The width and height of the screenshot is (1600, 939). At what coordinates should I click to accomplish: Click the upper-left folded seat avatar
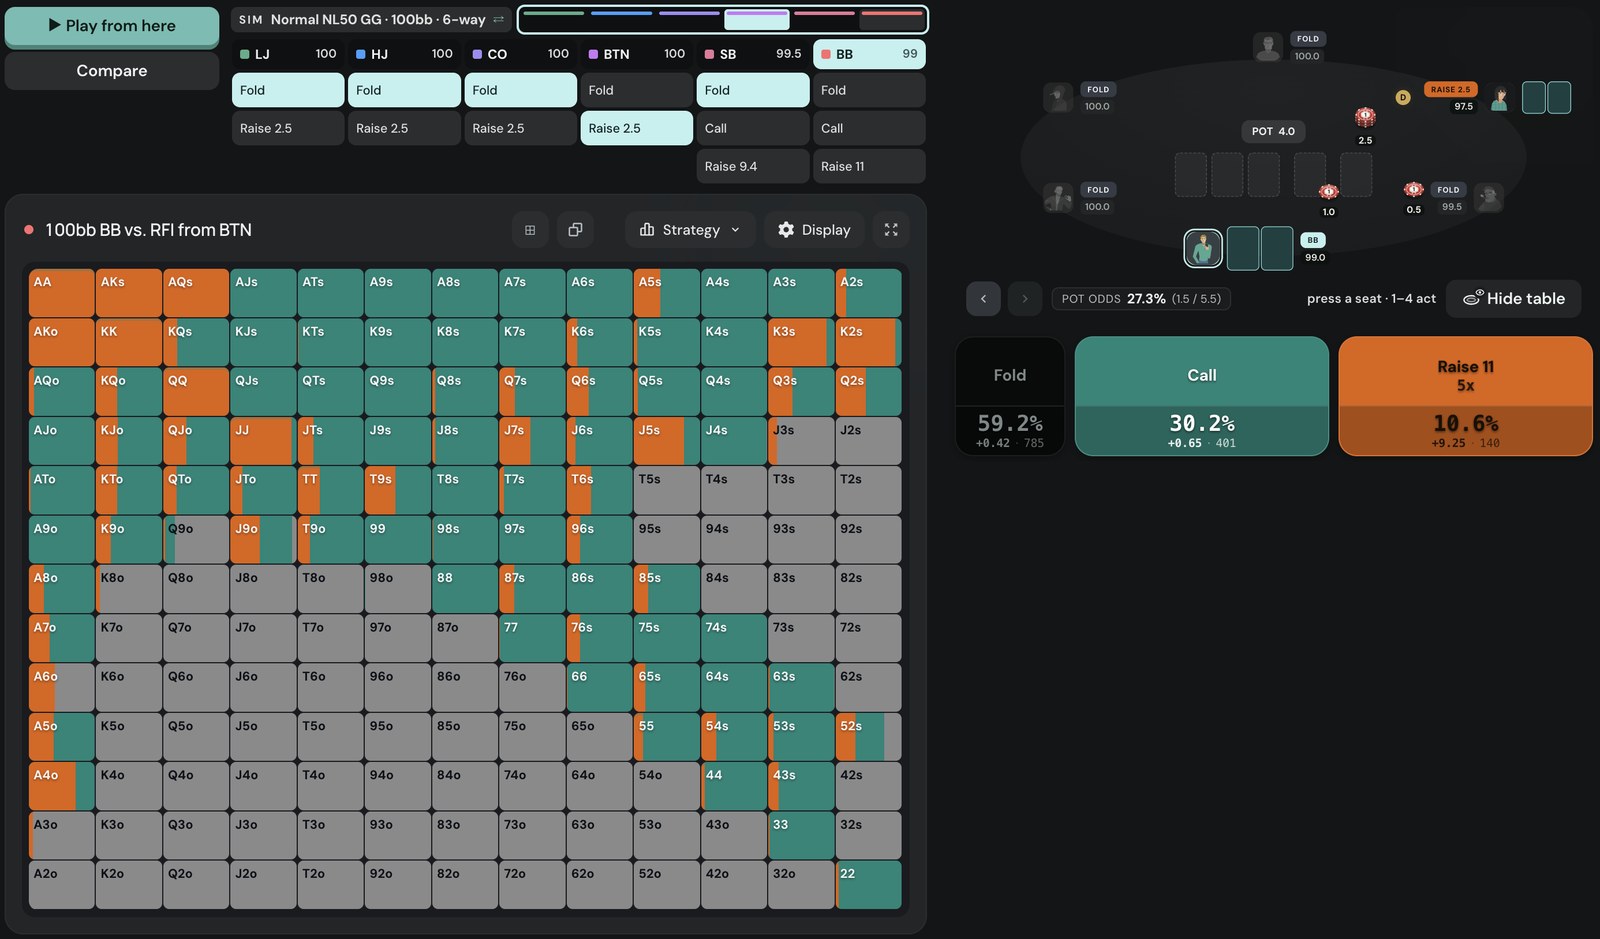[x=1058, y=97]
